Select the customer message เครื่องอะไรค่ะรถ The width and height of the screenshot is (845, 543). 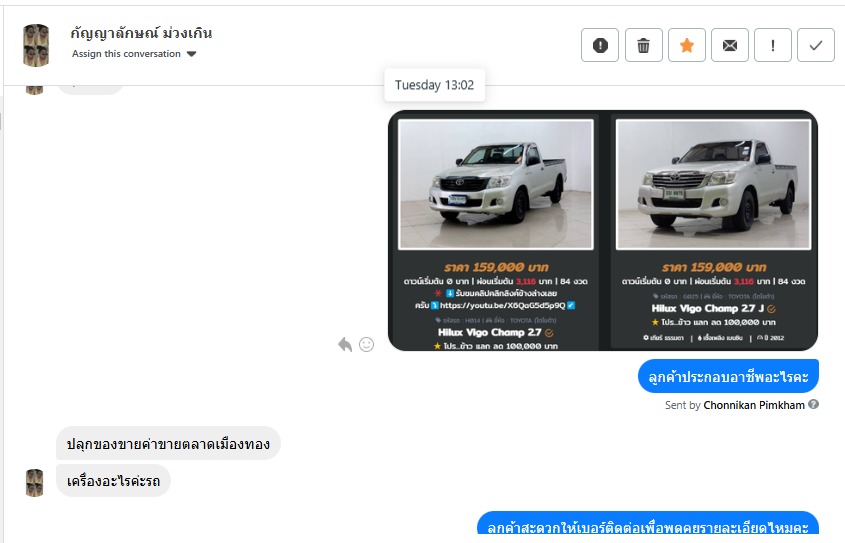113,481
